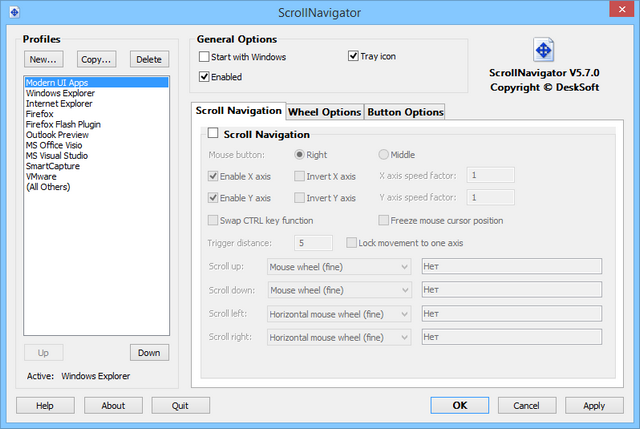Expand the Scroll left action dropdown

coord(339,314)
